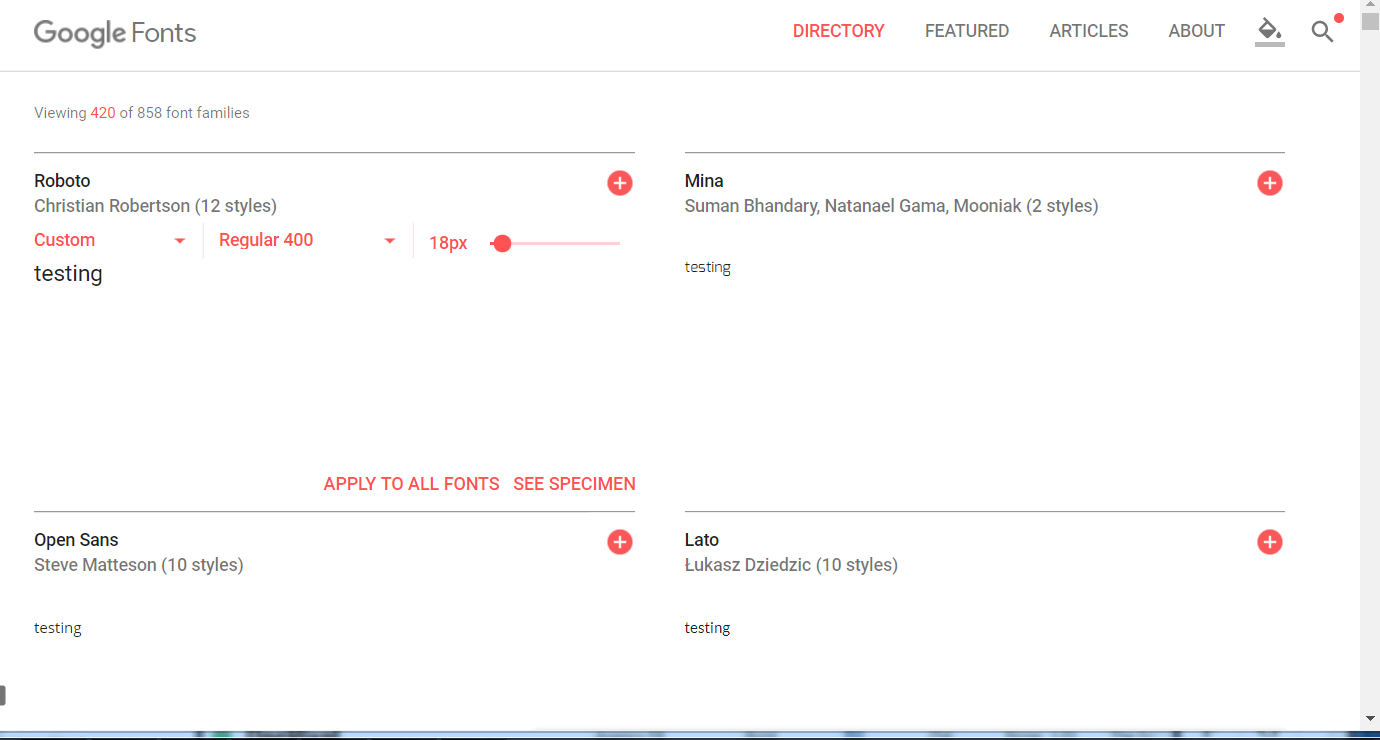The height and width of the screenshot is (740, 1380).
Task: Click the Google Fonts logo
Action: tap(115, 33)
